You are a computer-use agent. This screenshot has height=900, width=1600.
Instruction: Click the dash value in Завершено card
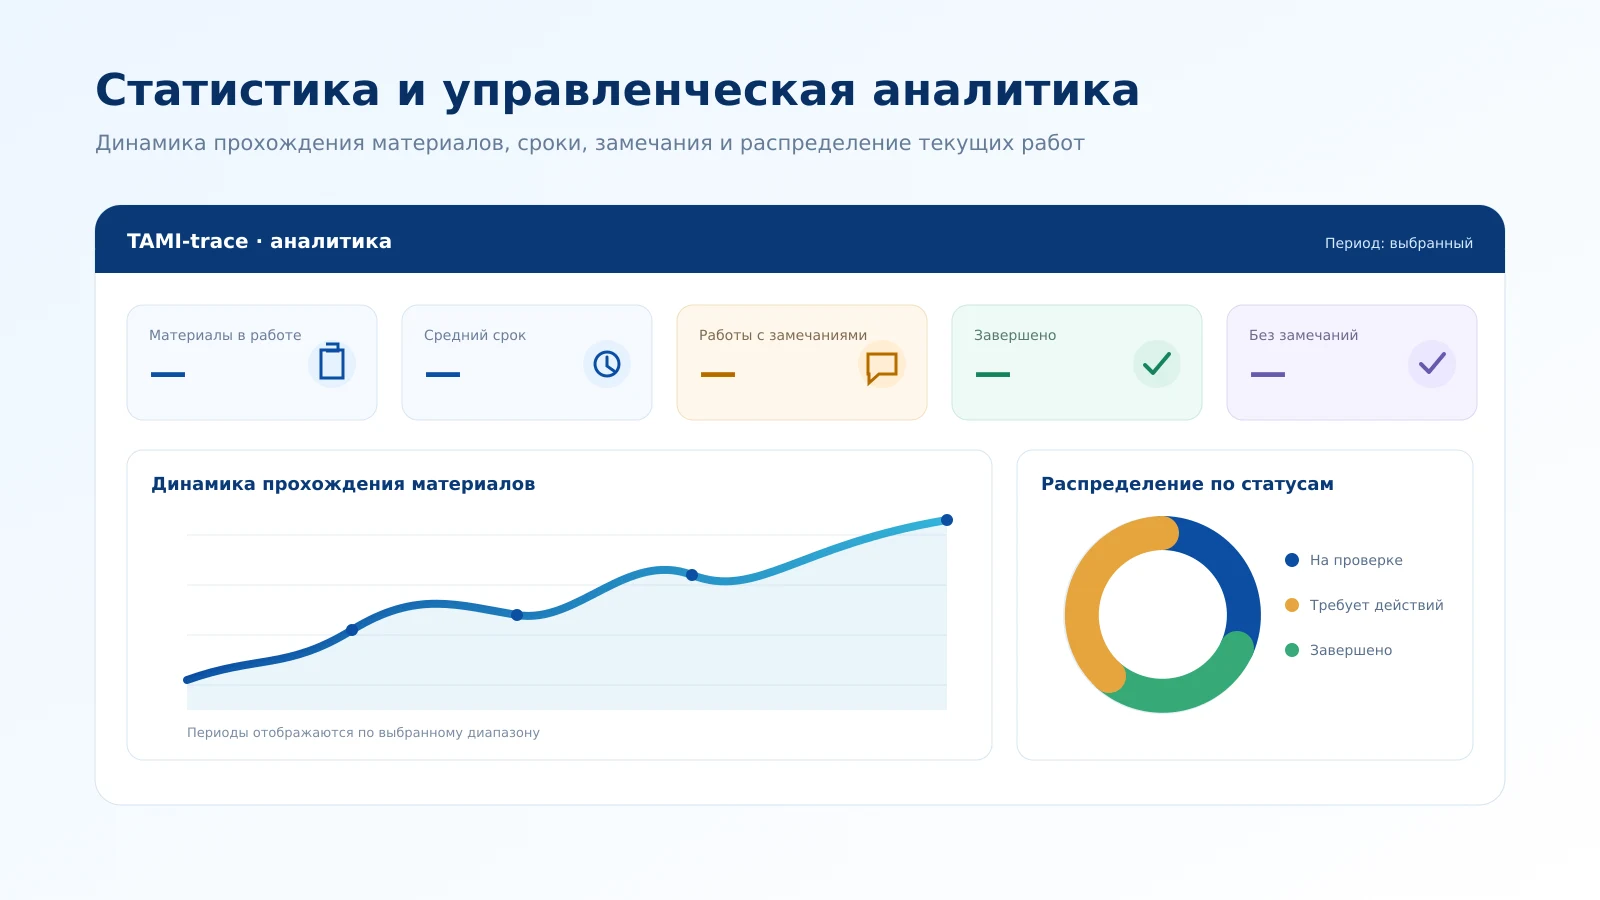(x=993, y=375)
